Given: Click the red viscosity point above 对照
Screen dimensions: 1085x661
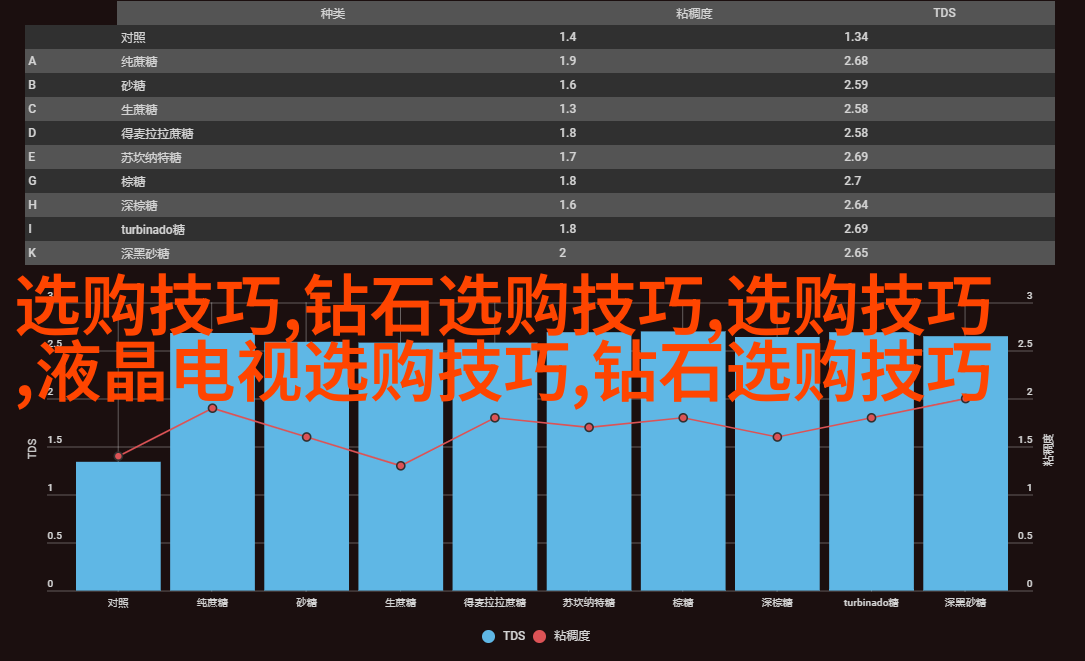Looking at the screenshot, I should click(118, 456).
